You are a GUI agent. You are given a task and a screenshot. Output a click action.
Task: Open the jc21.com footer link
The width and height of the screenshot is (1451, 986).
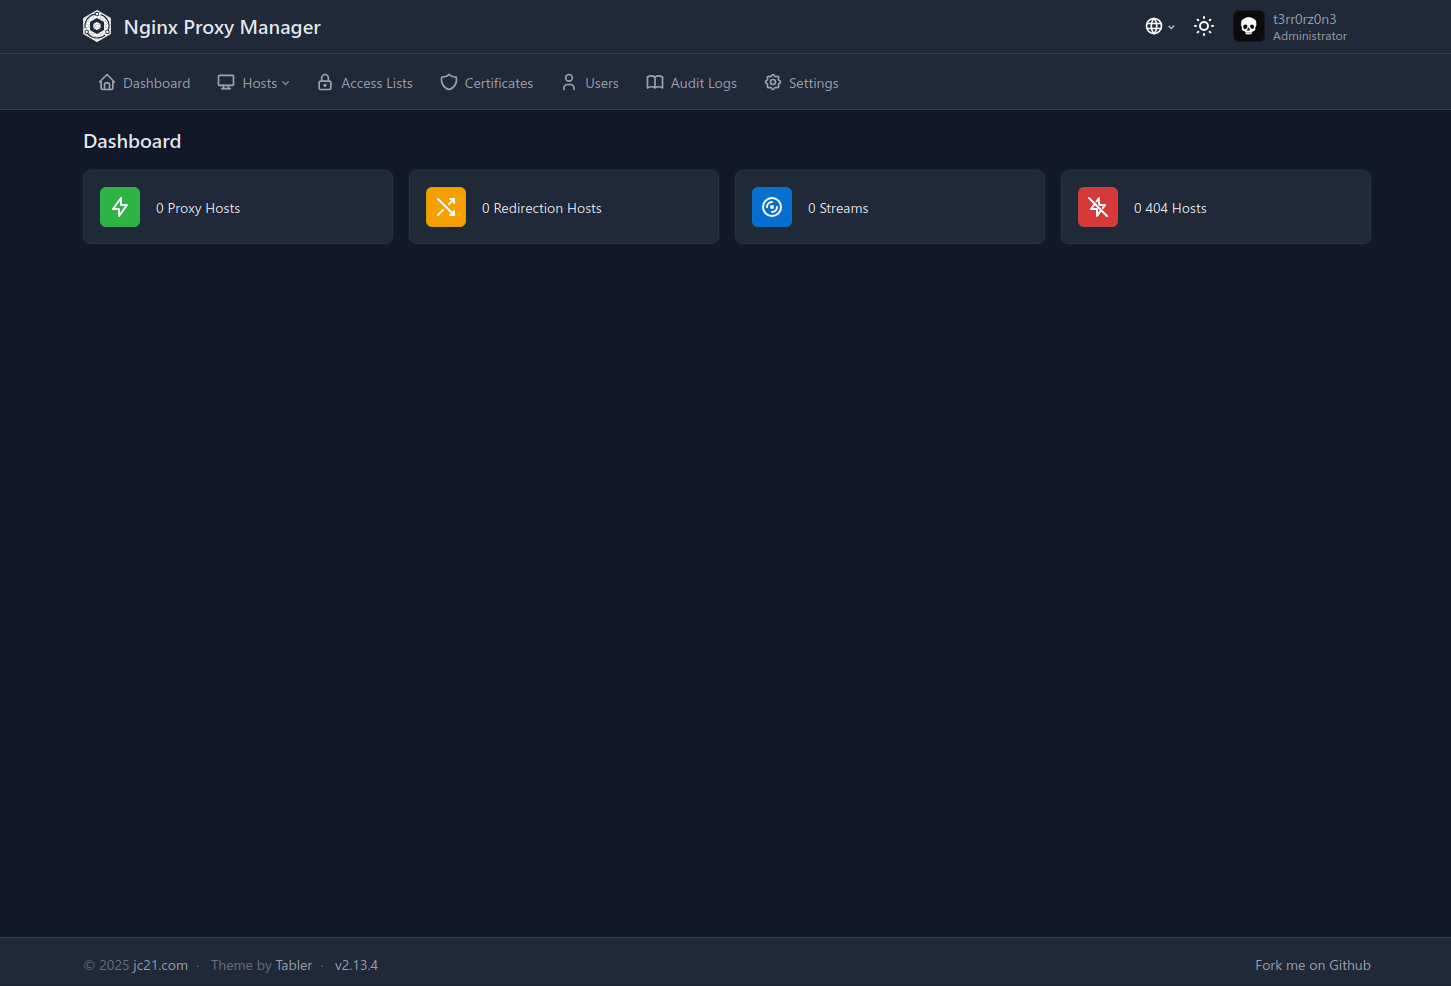(x=160, y=965)
